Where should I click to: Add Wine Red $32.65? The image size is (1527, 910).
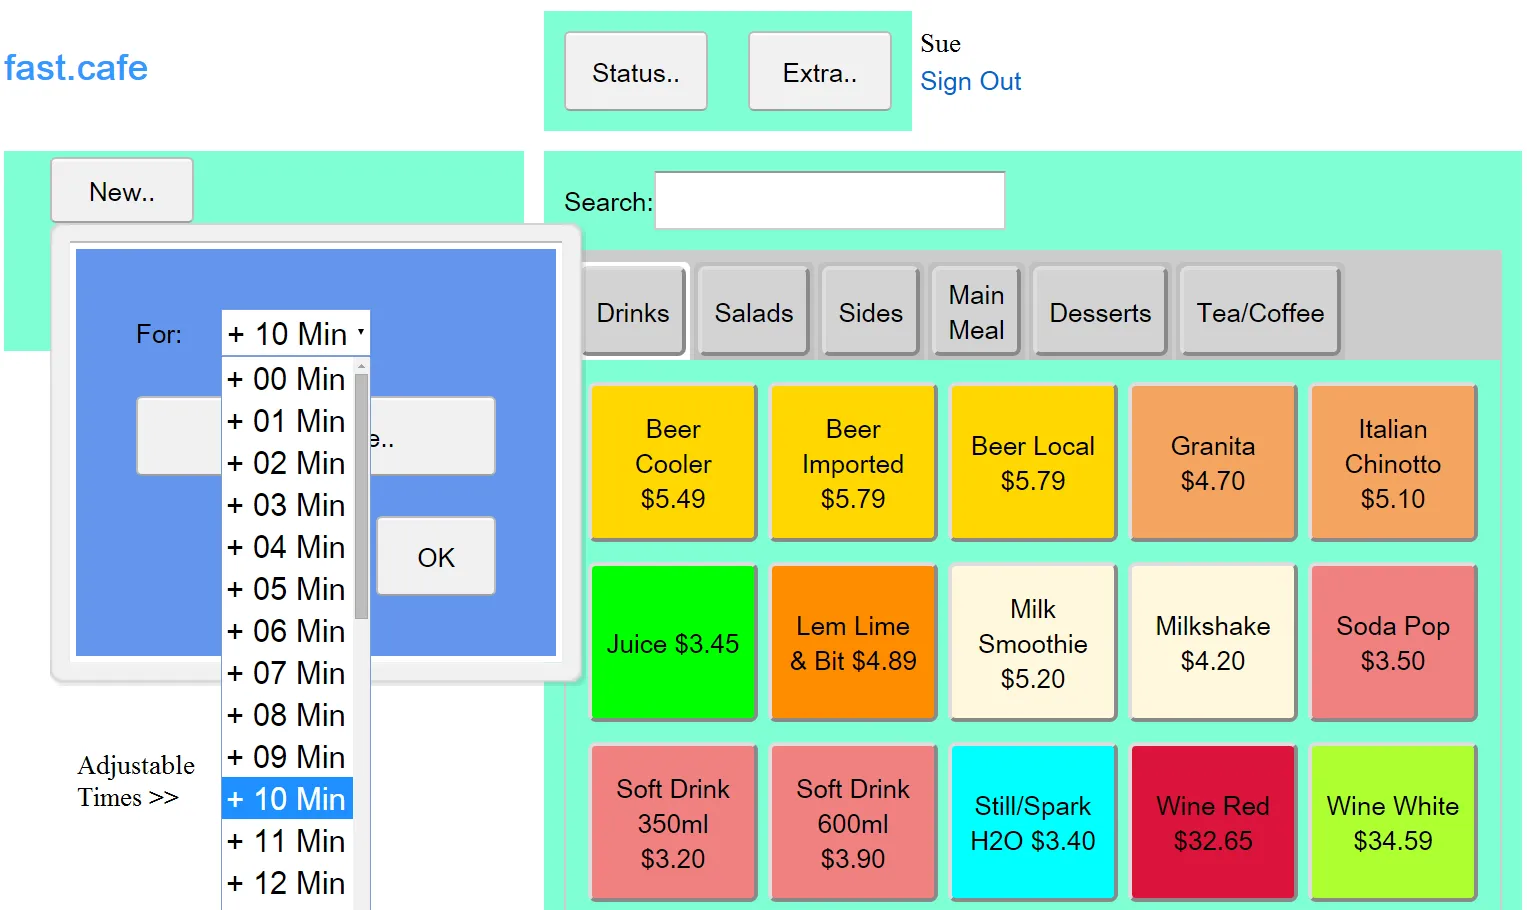click(1213, 823)
